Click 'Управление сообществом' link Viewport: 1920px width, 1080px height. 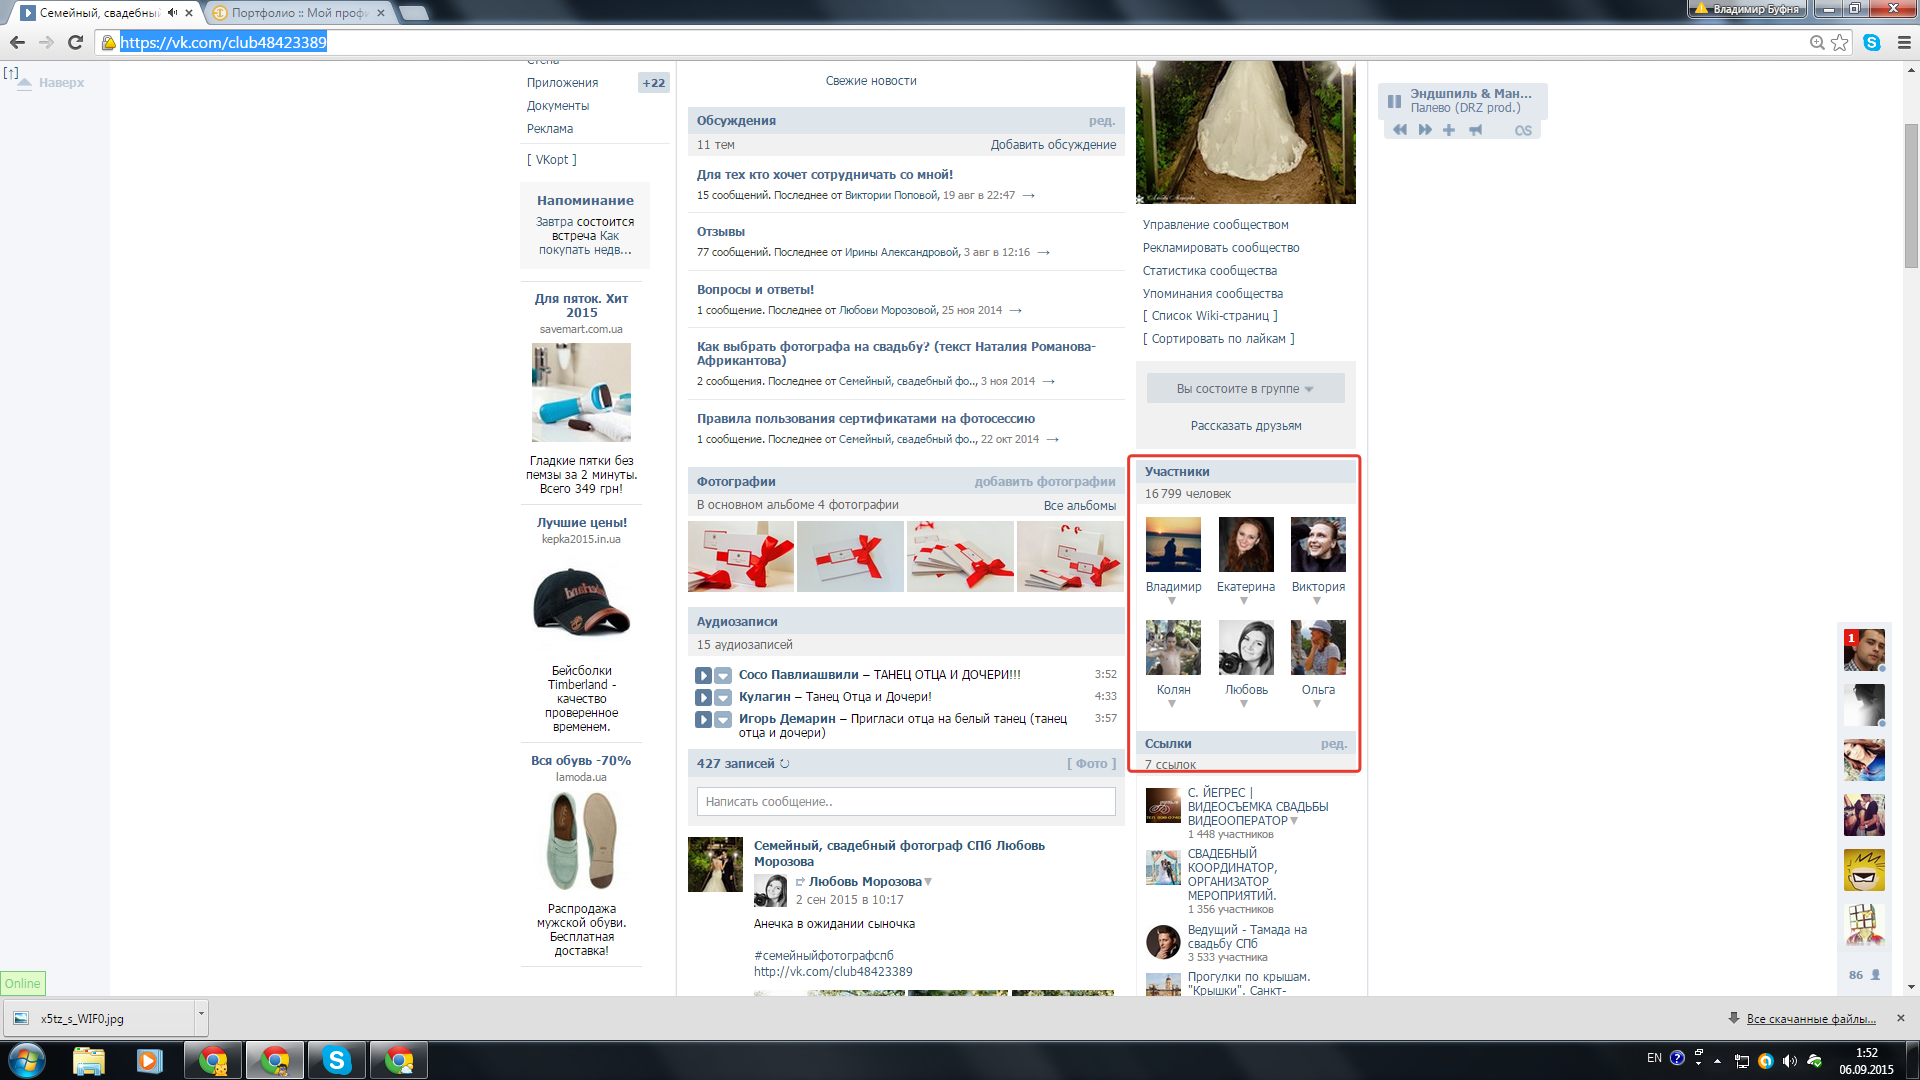coord(1215,225)
